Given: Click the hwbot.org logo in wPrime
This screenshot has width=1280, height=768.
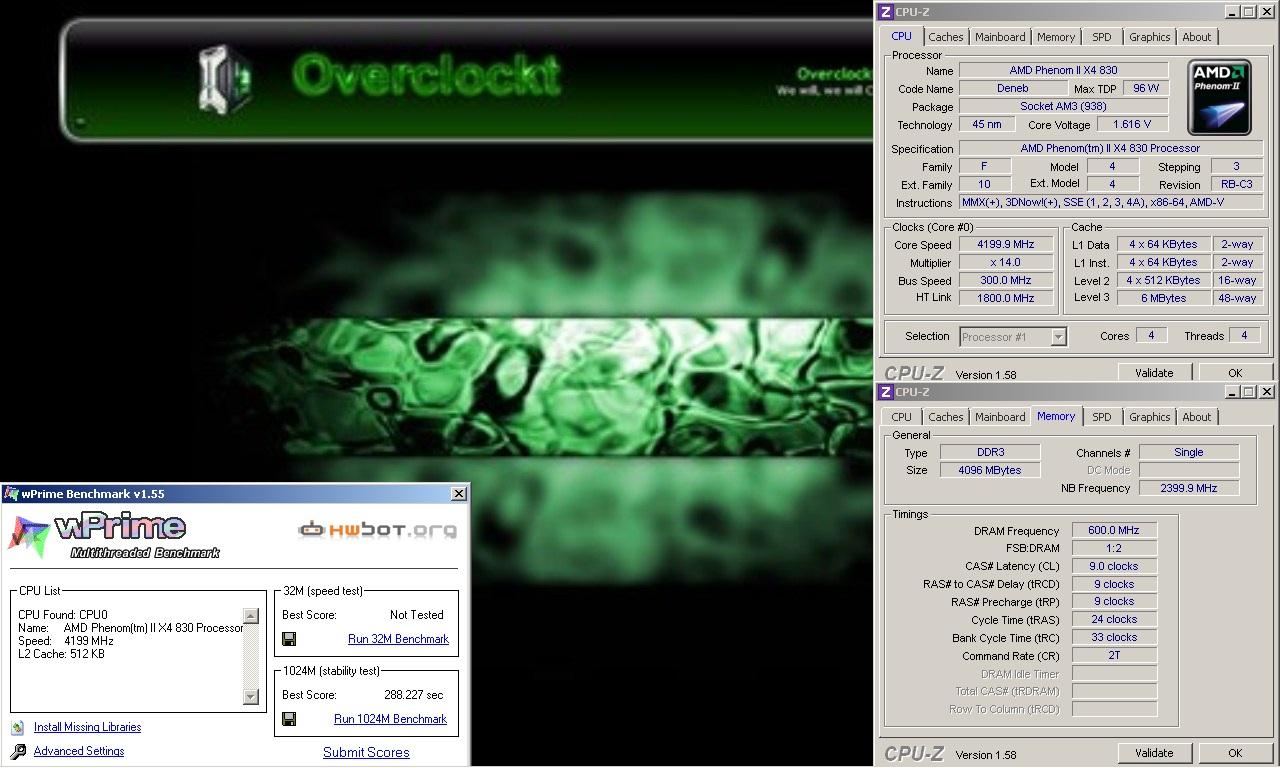Looking at the screenshot, I should coord(378,529).
